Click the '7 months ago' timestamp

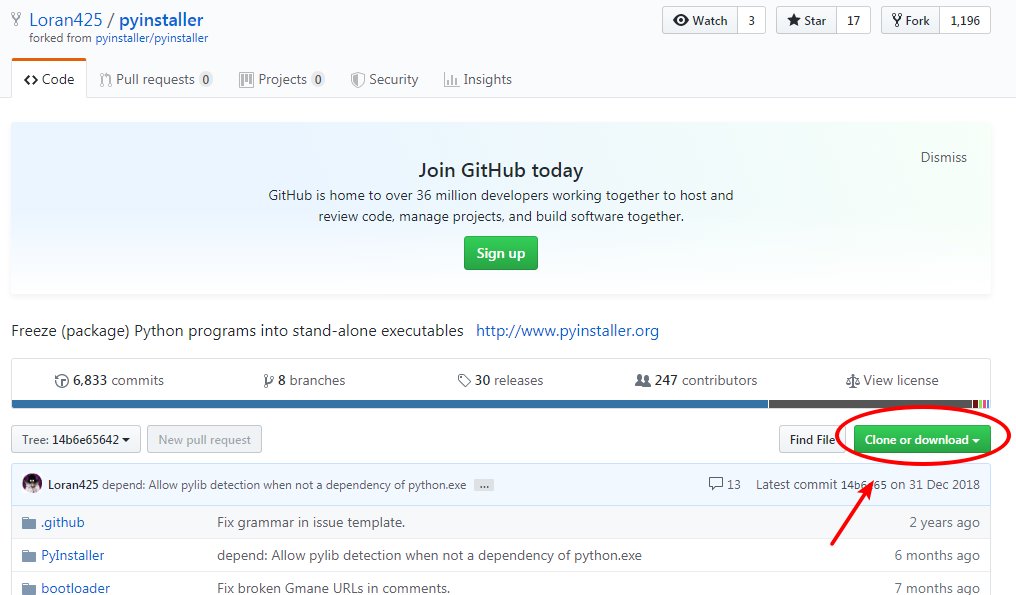(x=937, y=588)
